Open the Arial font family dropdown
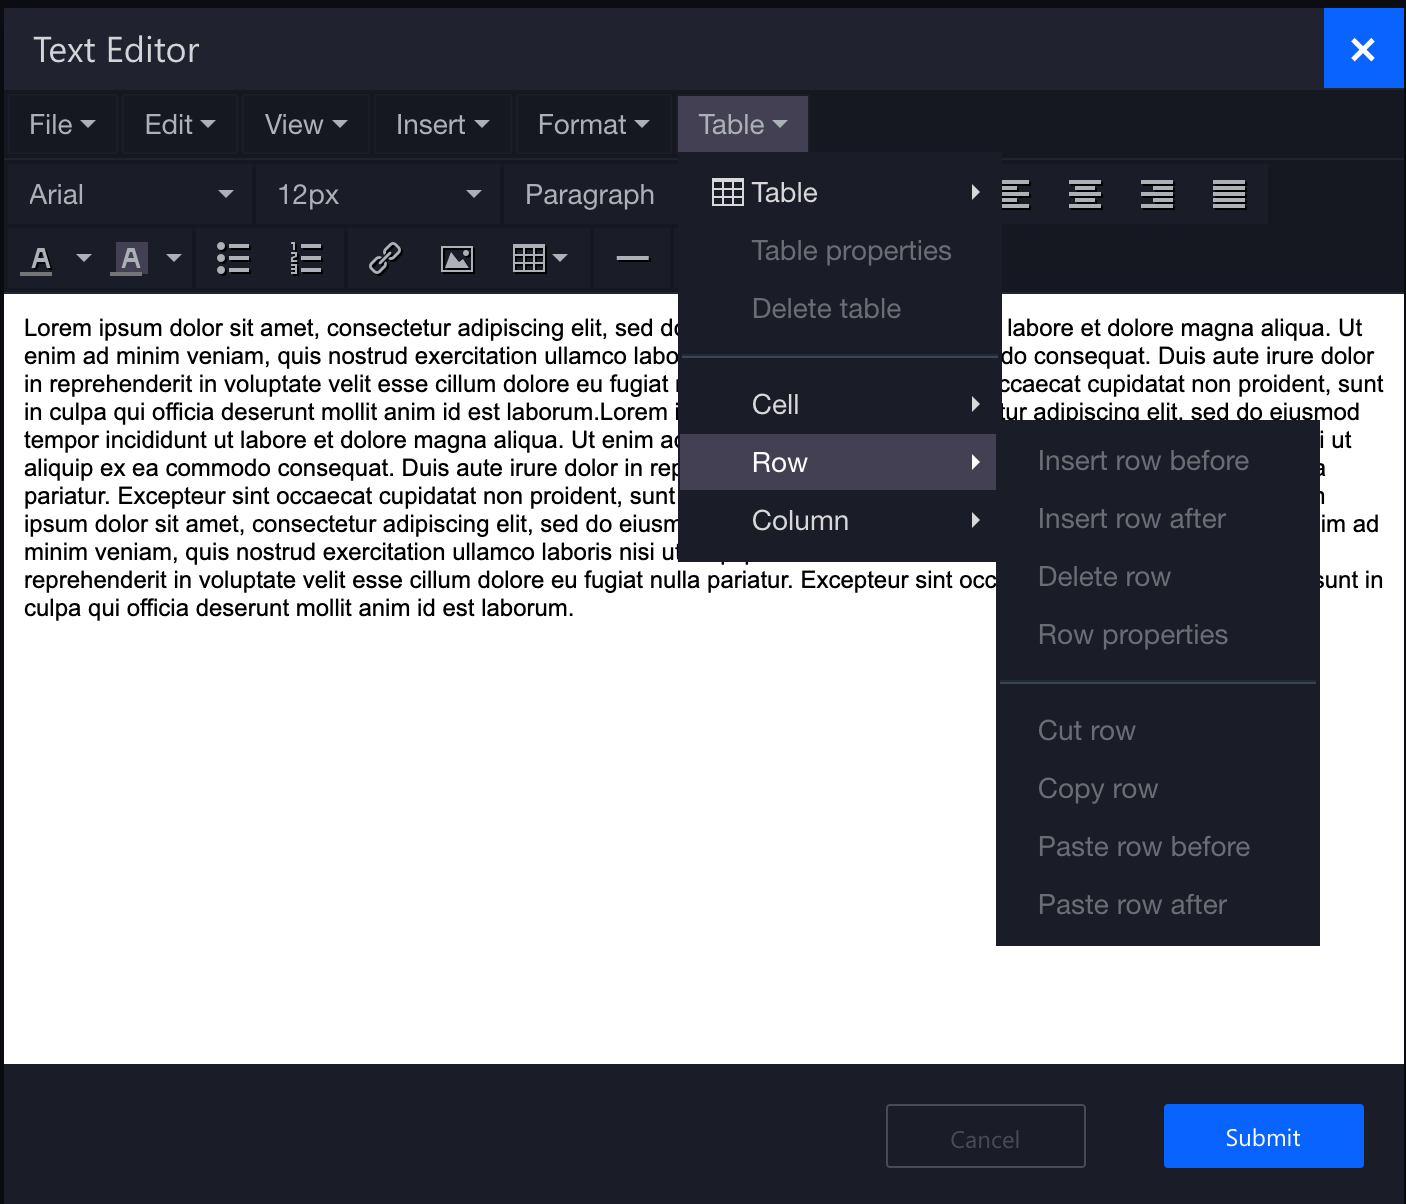The image size is (1406, 1204). pos(130,194)
